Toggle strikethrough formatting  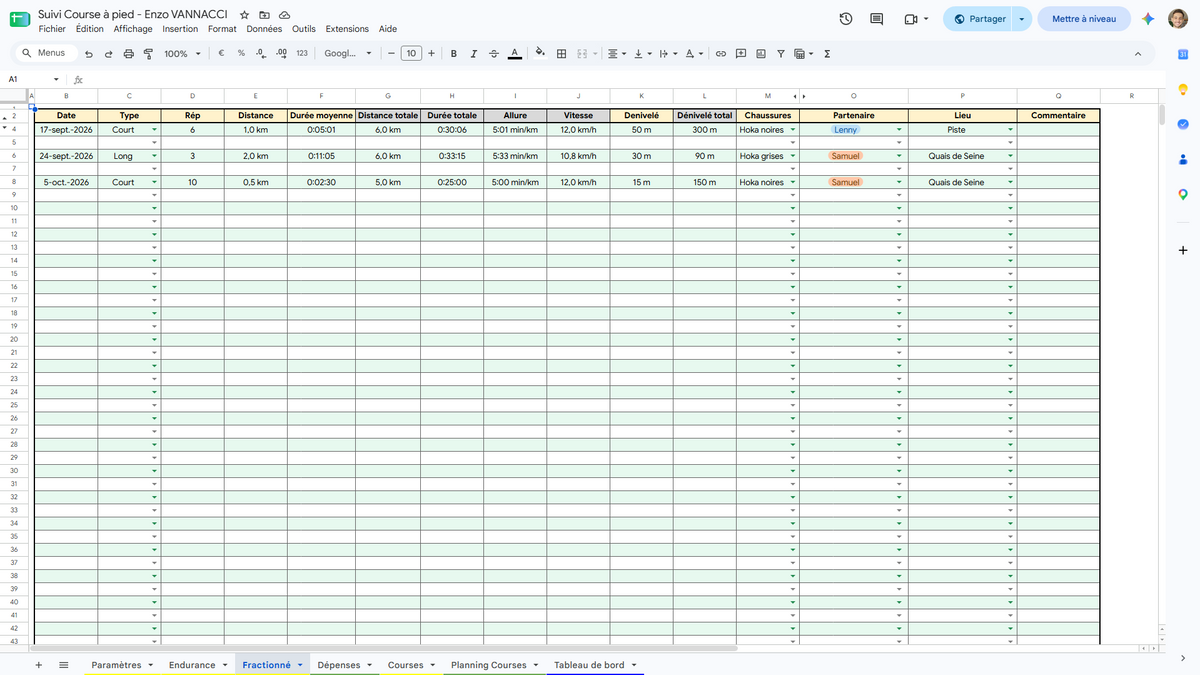pyautogui.click(x=494, y=54)
